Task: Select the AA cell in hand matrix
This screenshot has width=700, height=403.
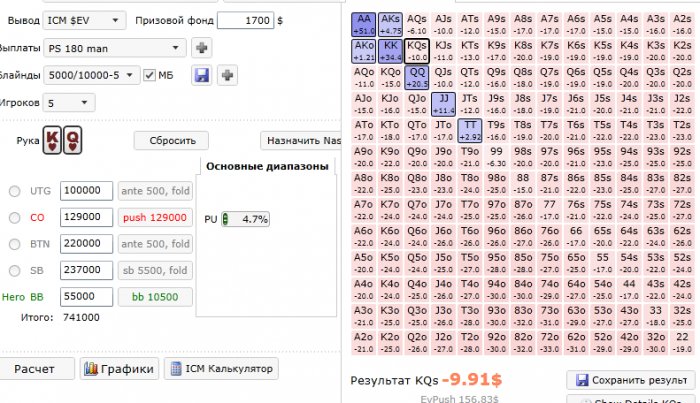Action: point(363,24)
